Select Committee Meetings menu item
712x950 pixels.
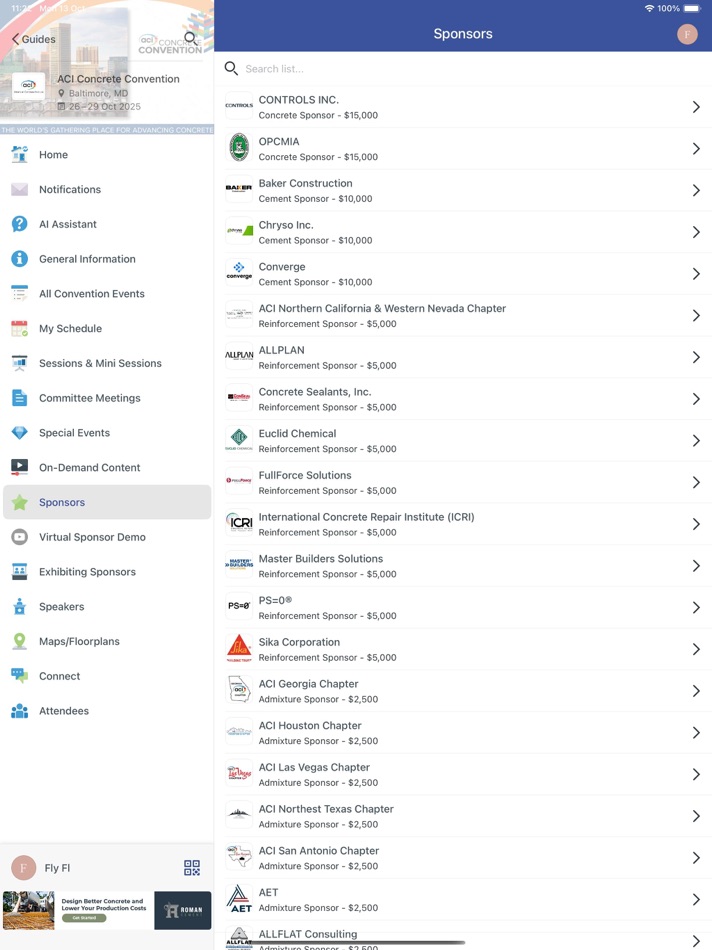(x=107, y=398)
